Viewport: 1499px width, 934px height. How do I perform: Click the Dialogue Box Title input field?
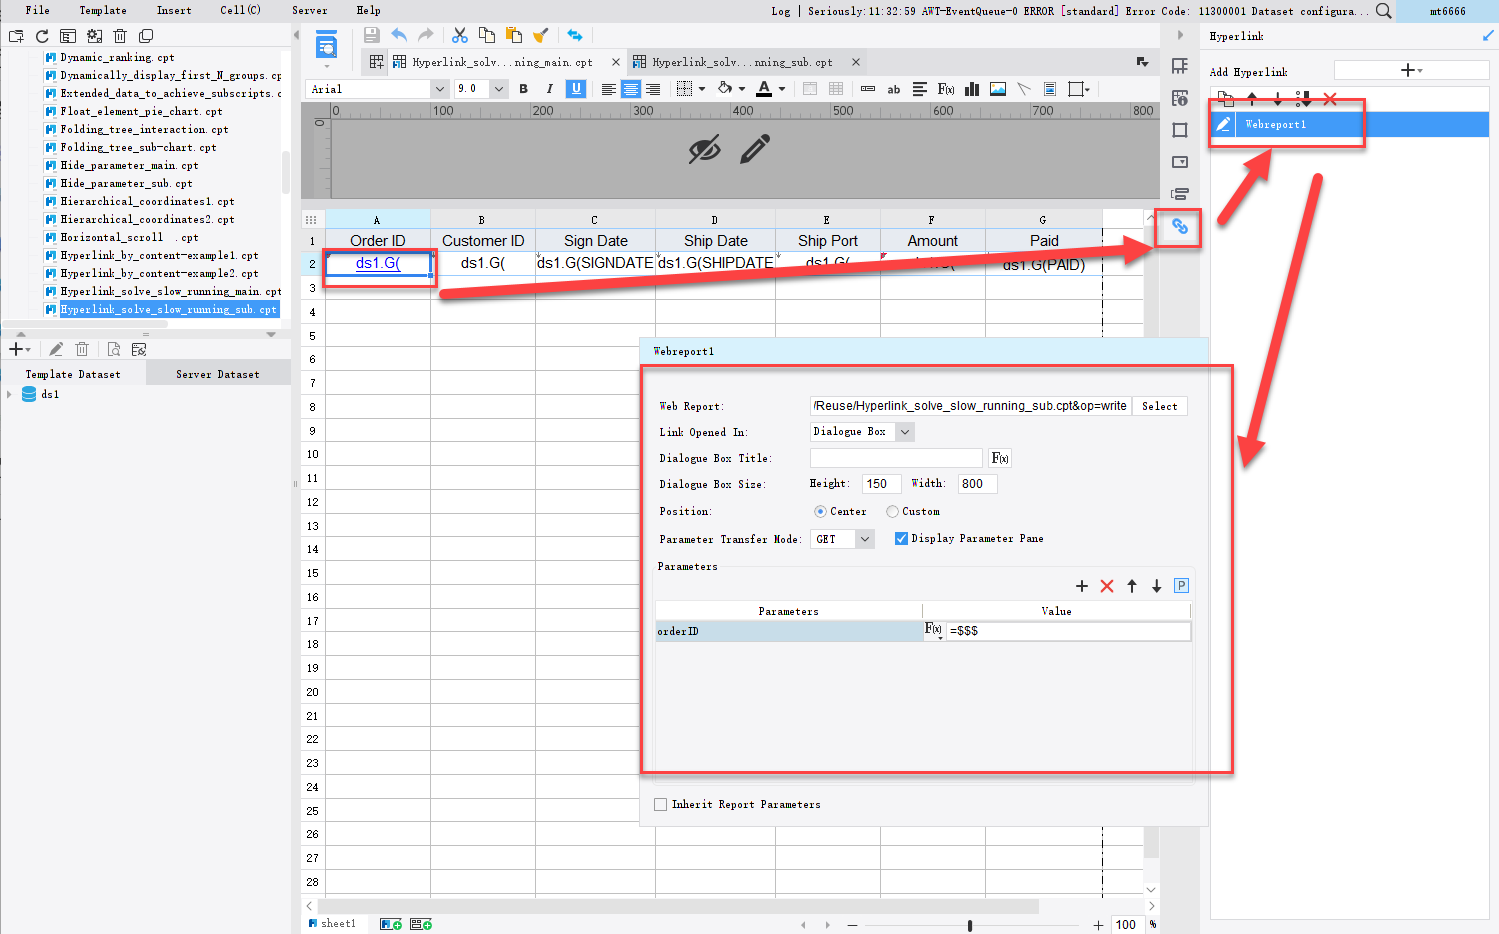pos(897,458)
